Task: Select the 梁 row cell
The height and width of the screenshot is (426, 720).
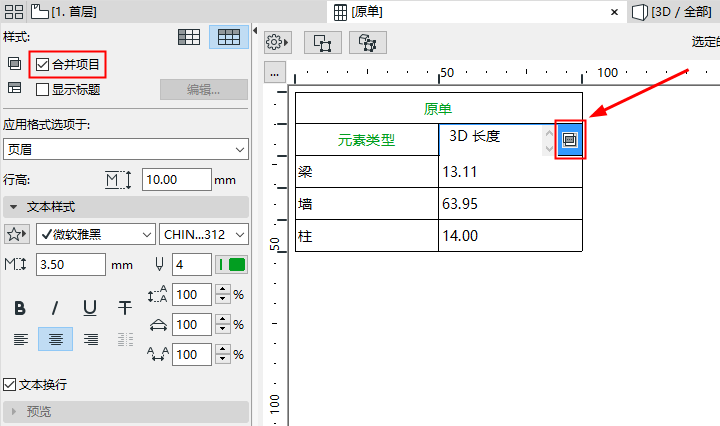Action: [367, 172]
